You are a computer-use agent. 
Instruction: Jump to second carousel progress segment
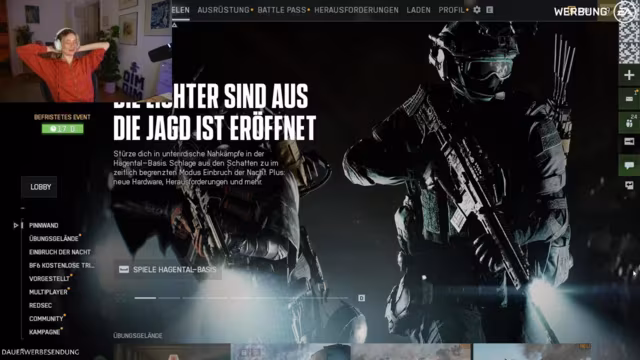pyautogui.click(x=169, y=298)
